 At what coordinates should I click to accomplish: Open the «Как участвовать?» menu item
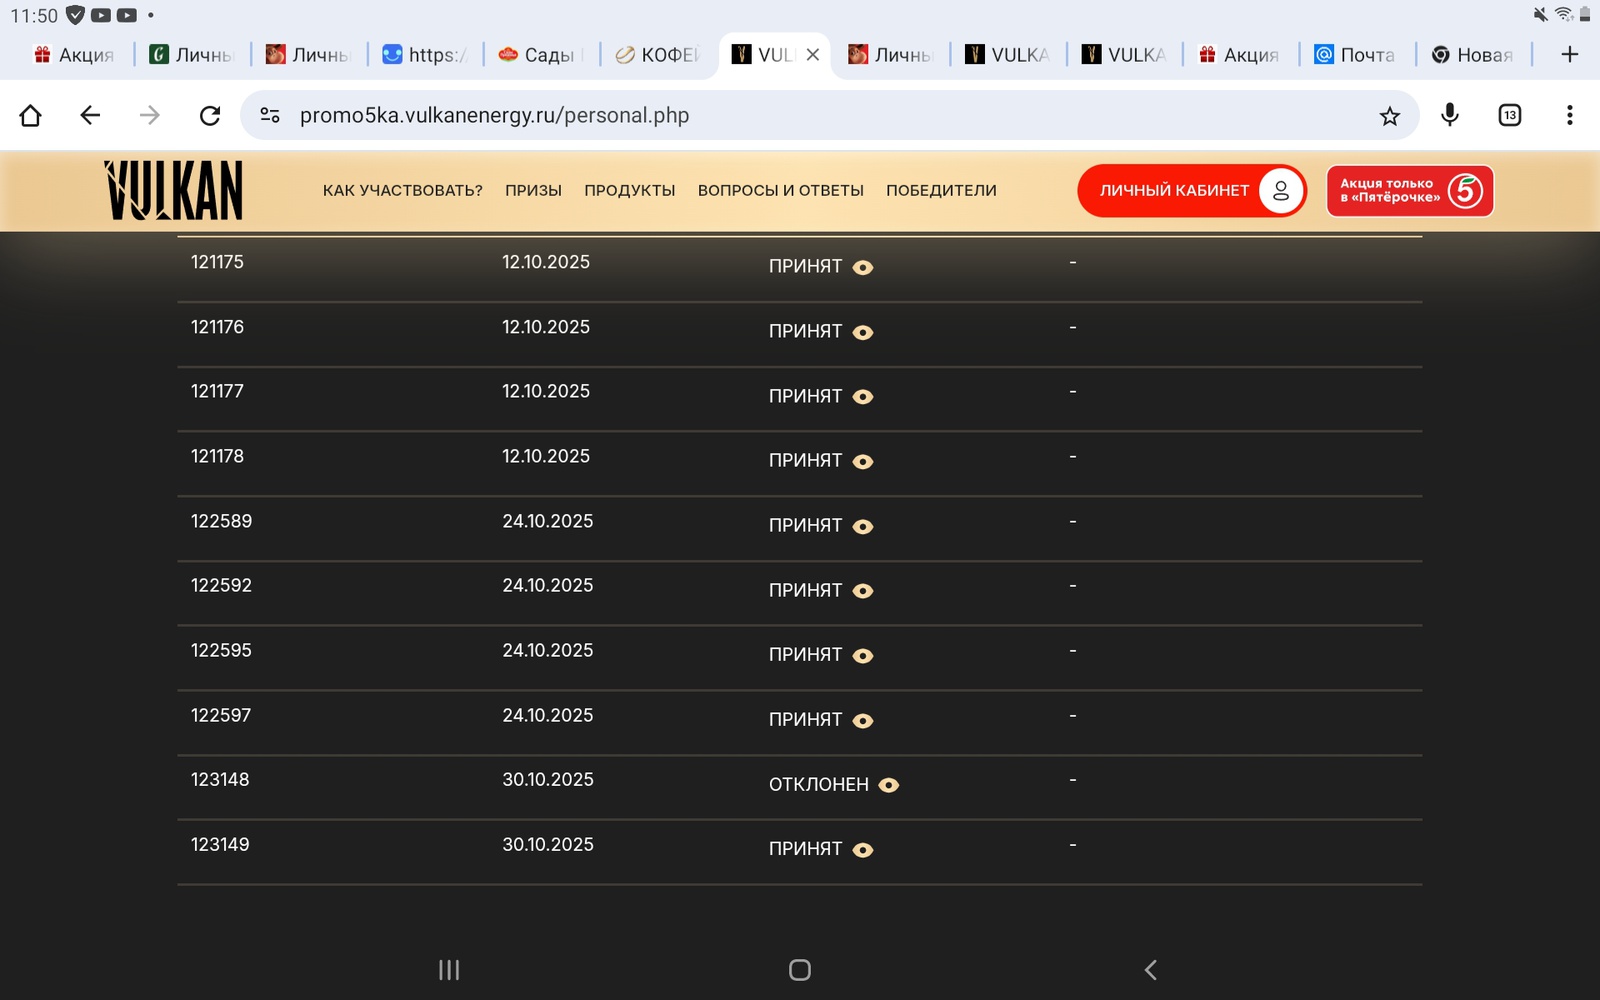coord(402,191)
